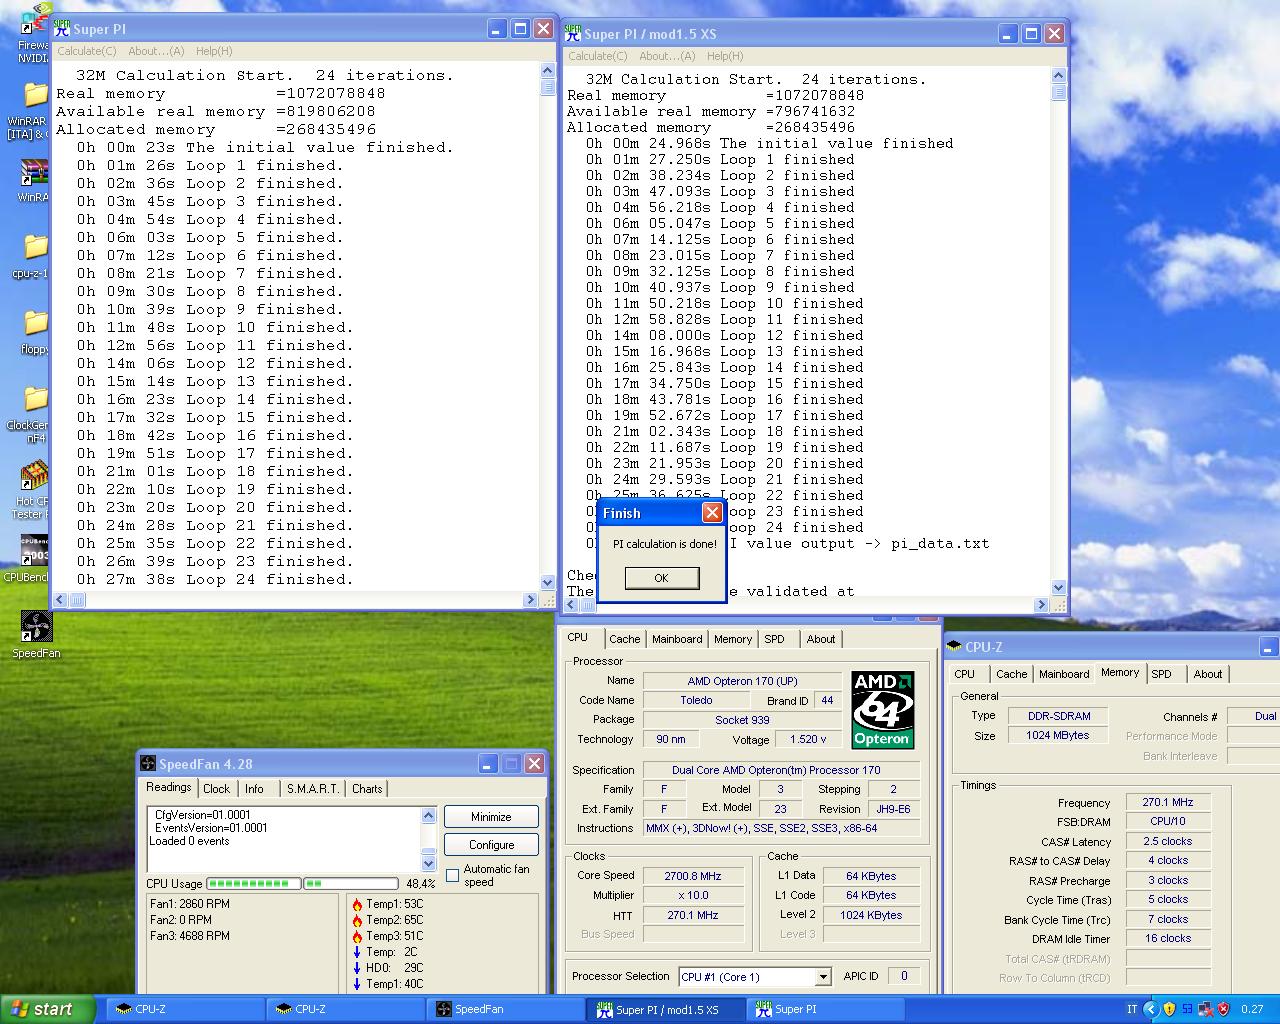Open About tab in CPU-Z Memory window

[1208, 674]
